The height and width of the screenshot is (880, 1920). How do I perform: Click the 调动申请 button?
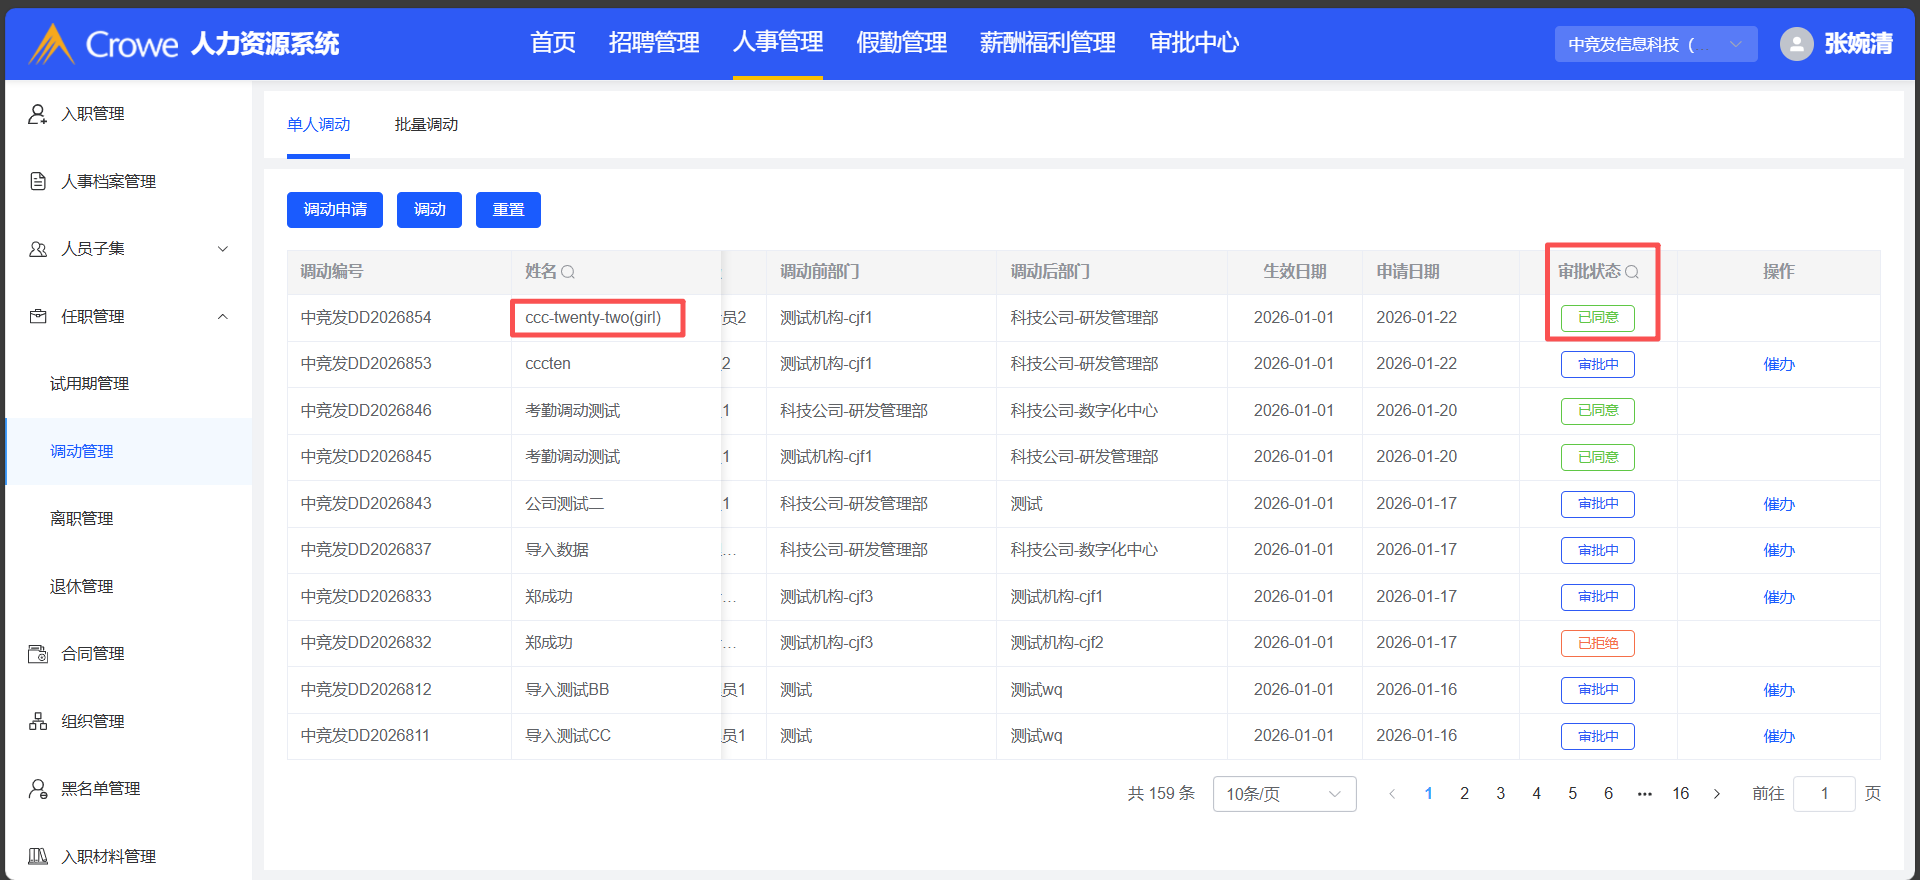335,210
